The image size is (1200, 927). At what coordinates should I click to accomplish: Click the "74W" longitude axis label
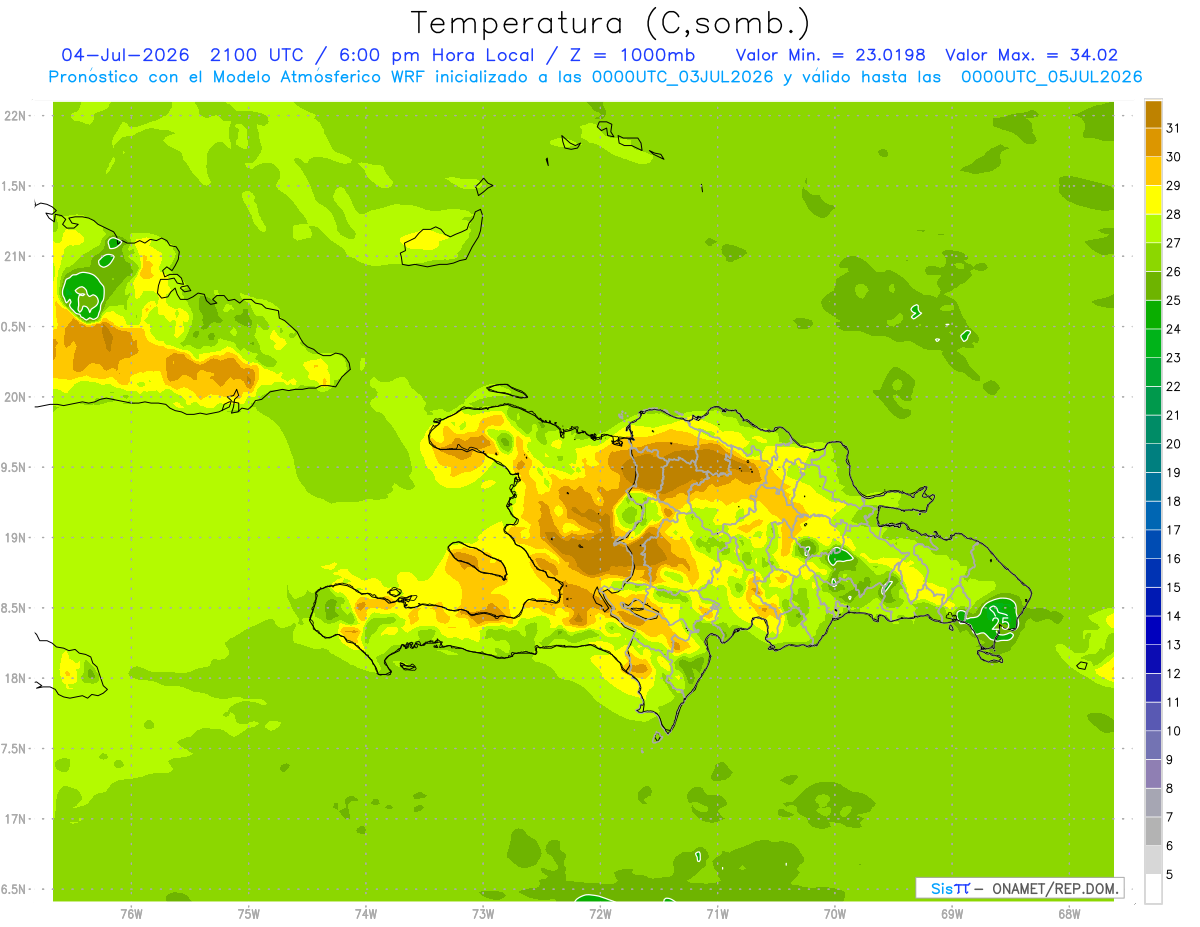tap(366, 914)
